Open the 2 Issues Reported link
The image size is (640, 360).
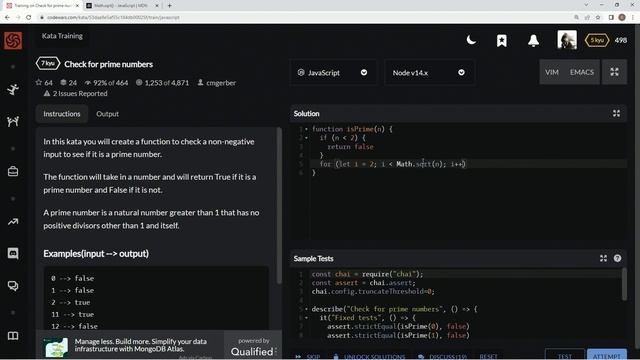[76, 93]
